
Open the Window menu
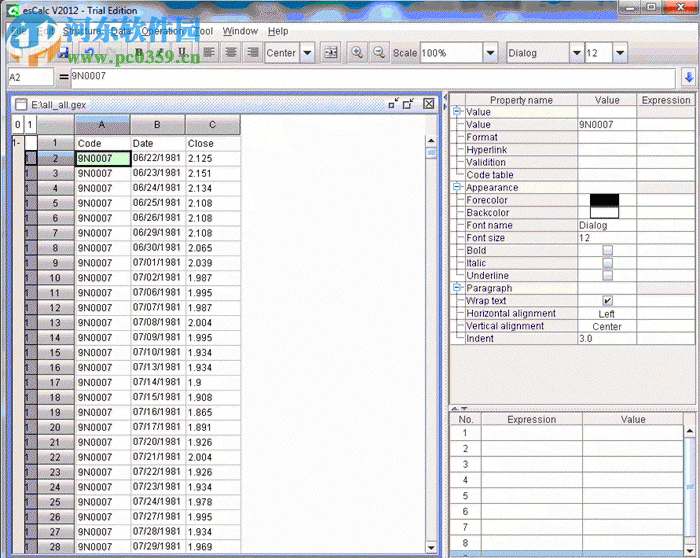[240, 31]
